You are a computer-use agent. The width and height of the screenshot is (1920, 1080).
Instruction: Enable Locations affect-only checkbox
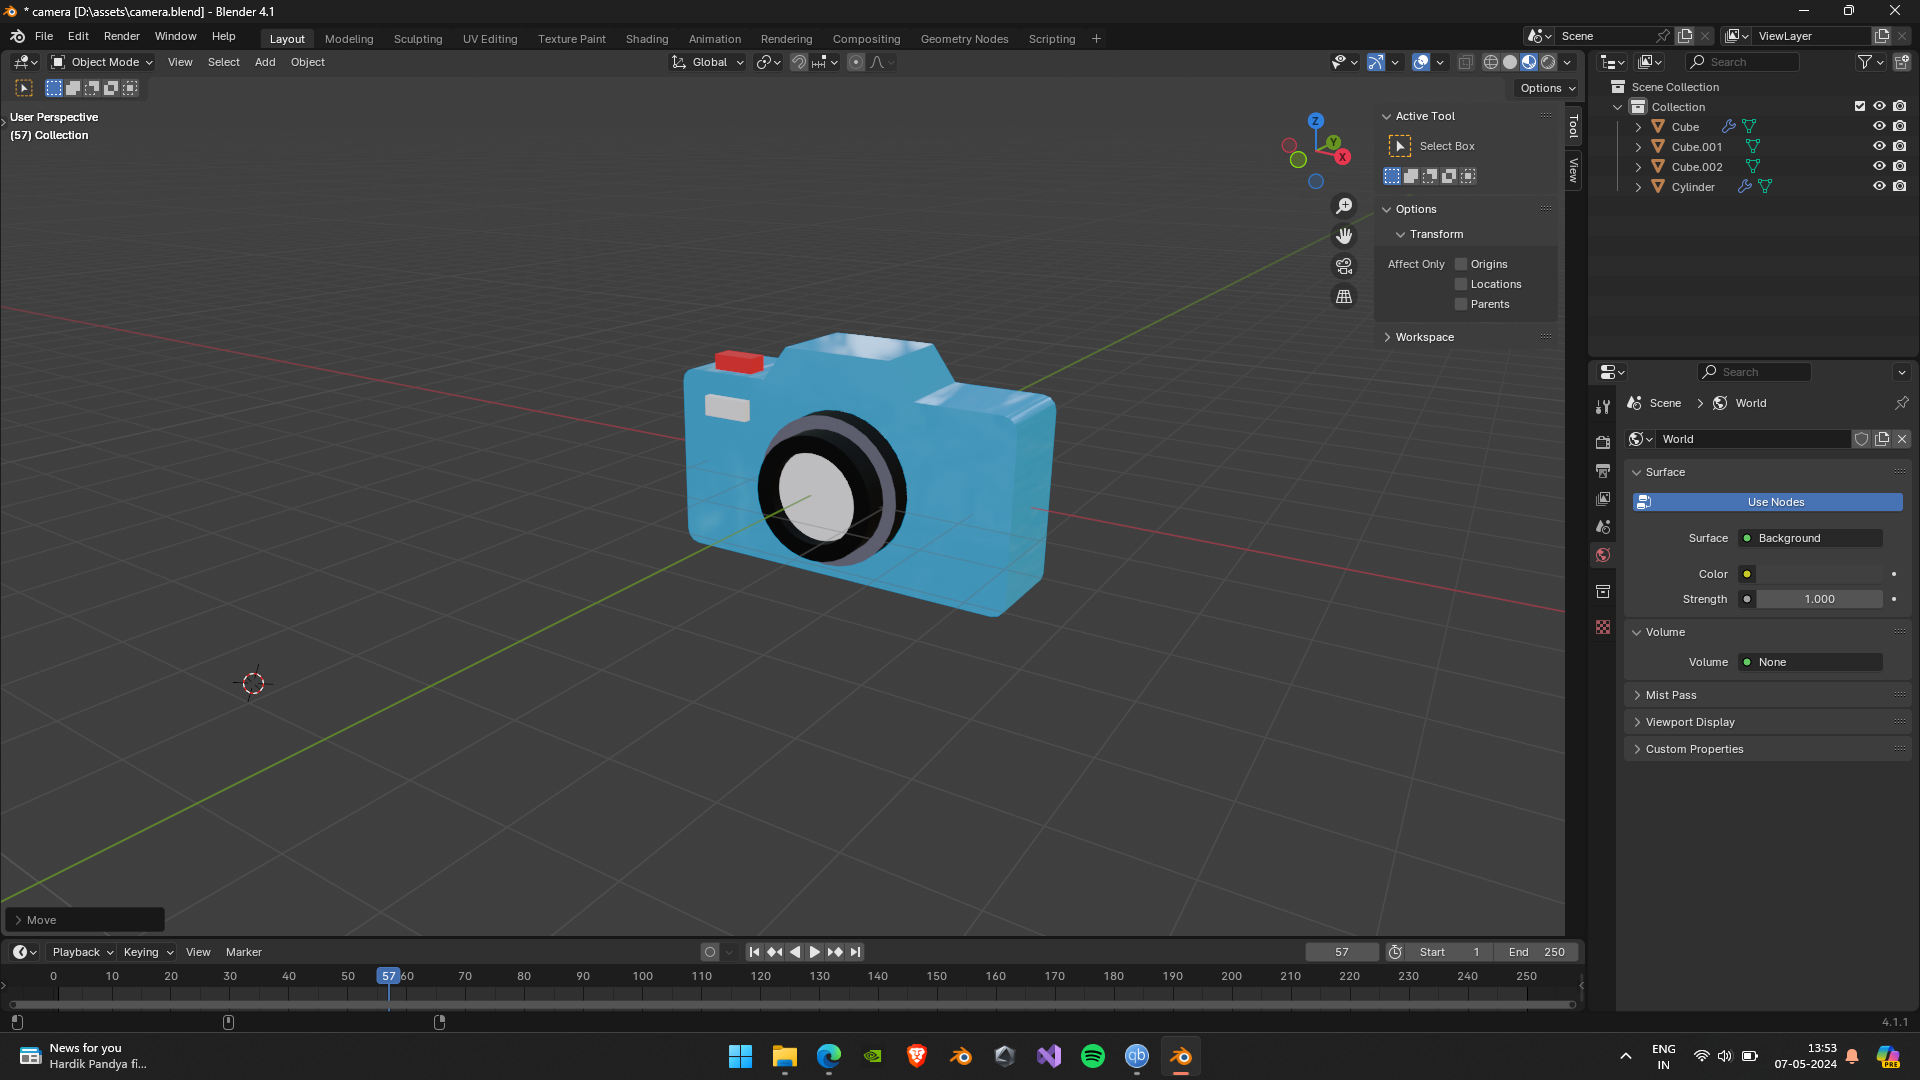point(1461,284)
